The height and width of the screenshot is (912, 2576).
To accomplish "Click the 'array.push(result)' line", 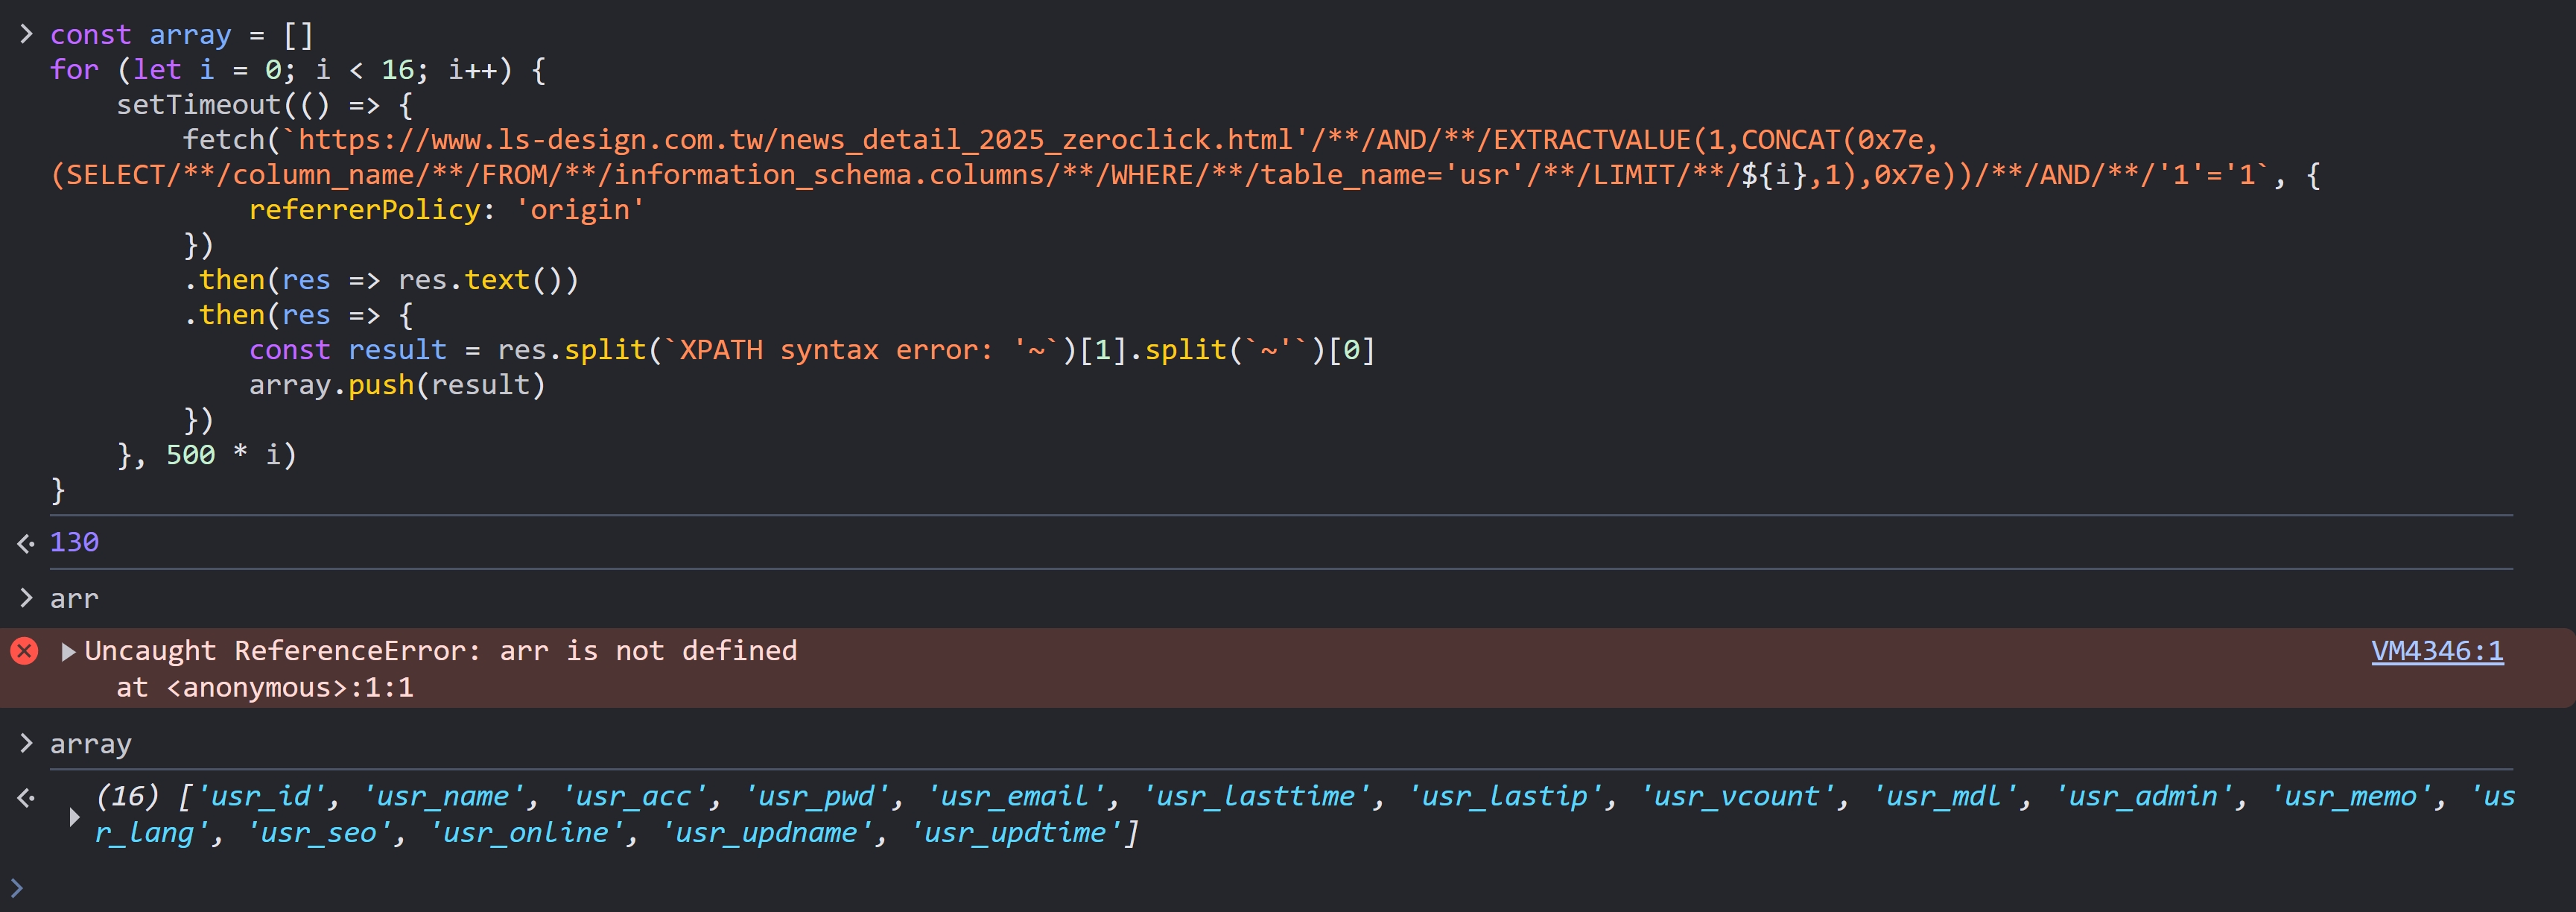I will (397, 385).
